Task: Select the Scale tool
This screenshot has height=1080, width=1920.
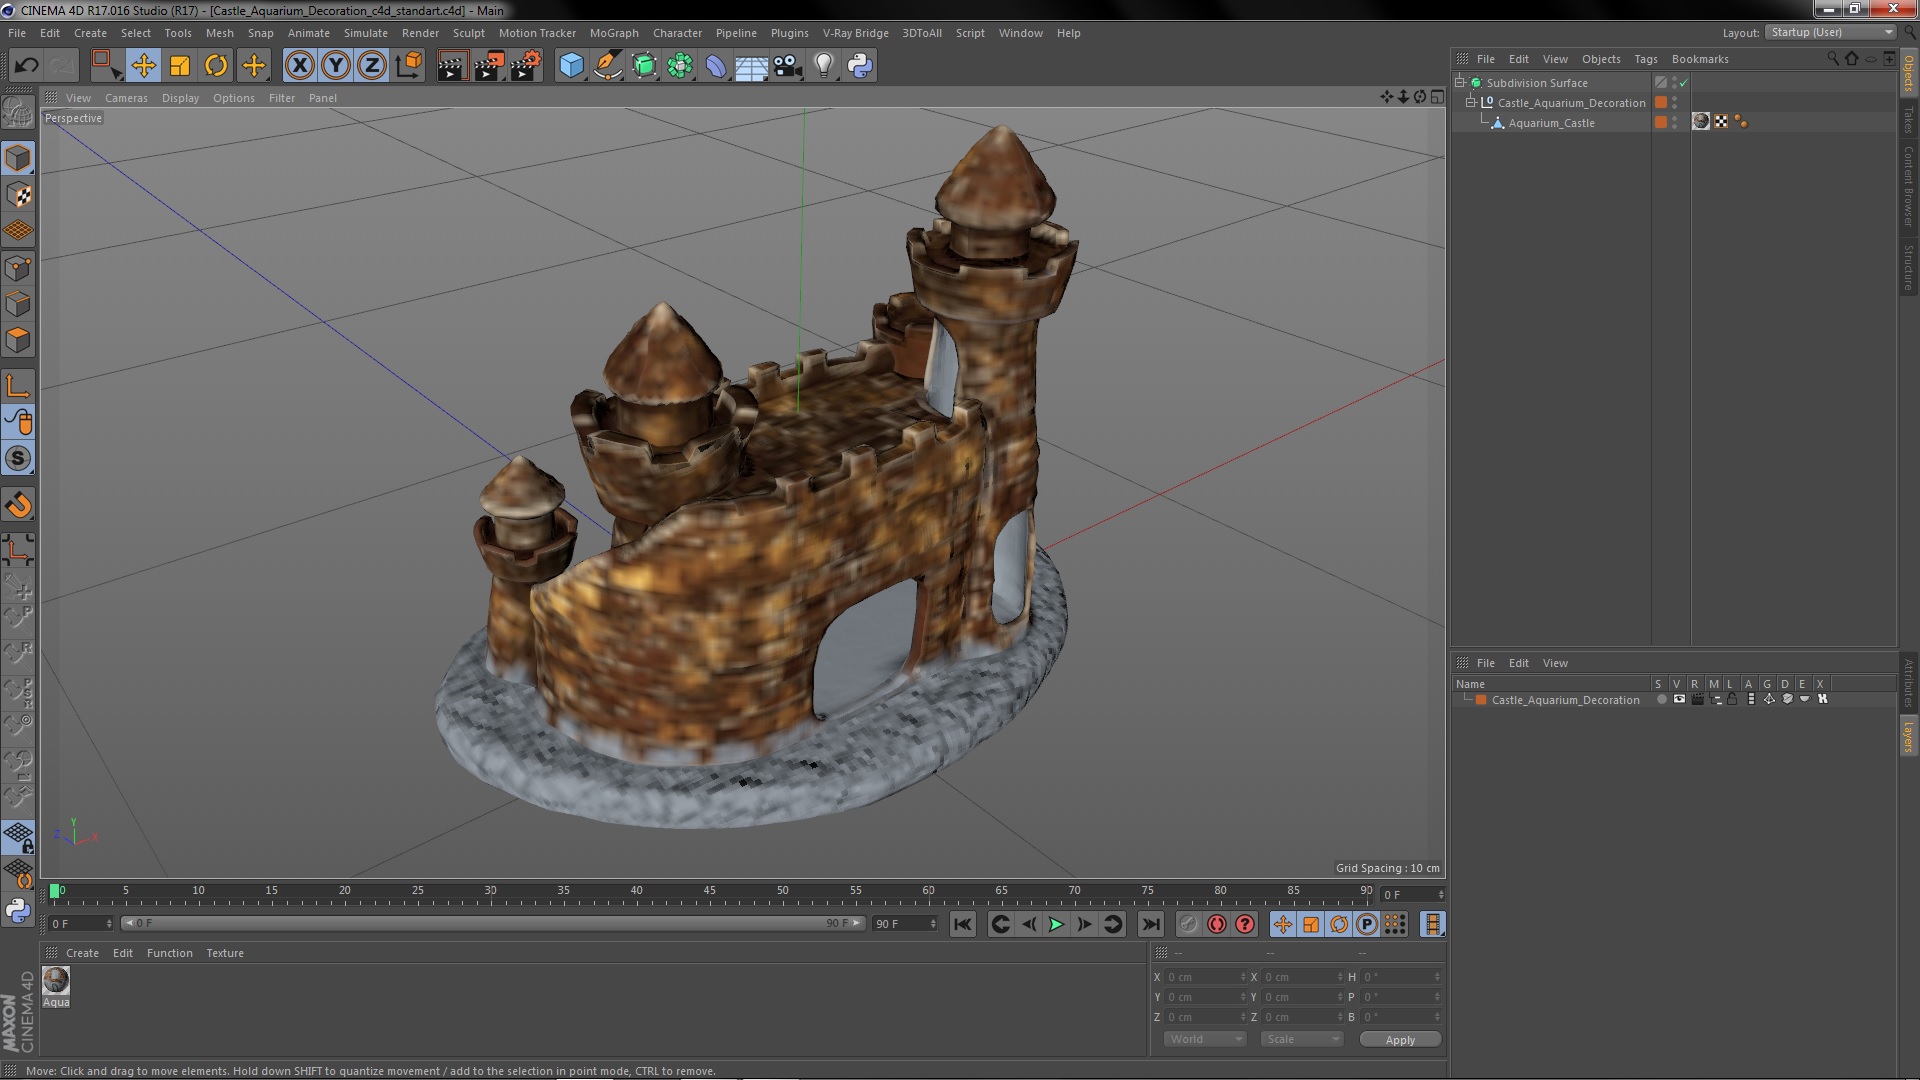Action: click(x=180, y=66)
